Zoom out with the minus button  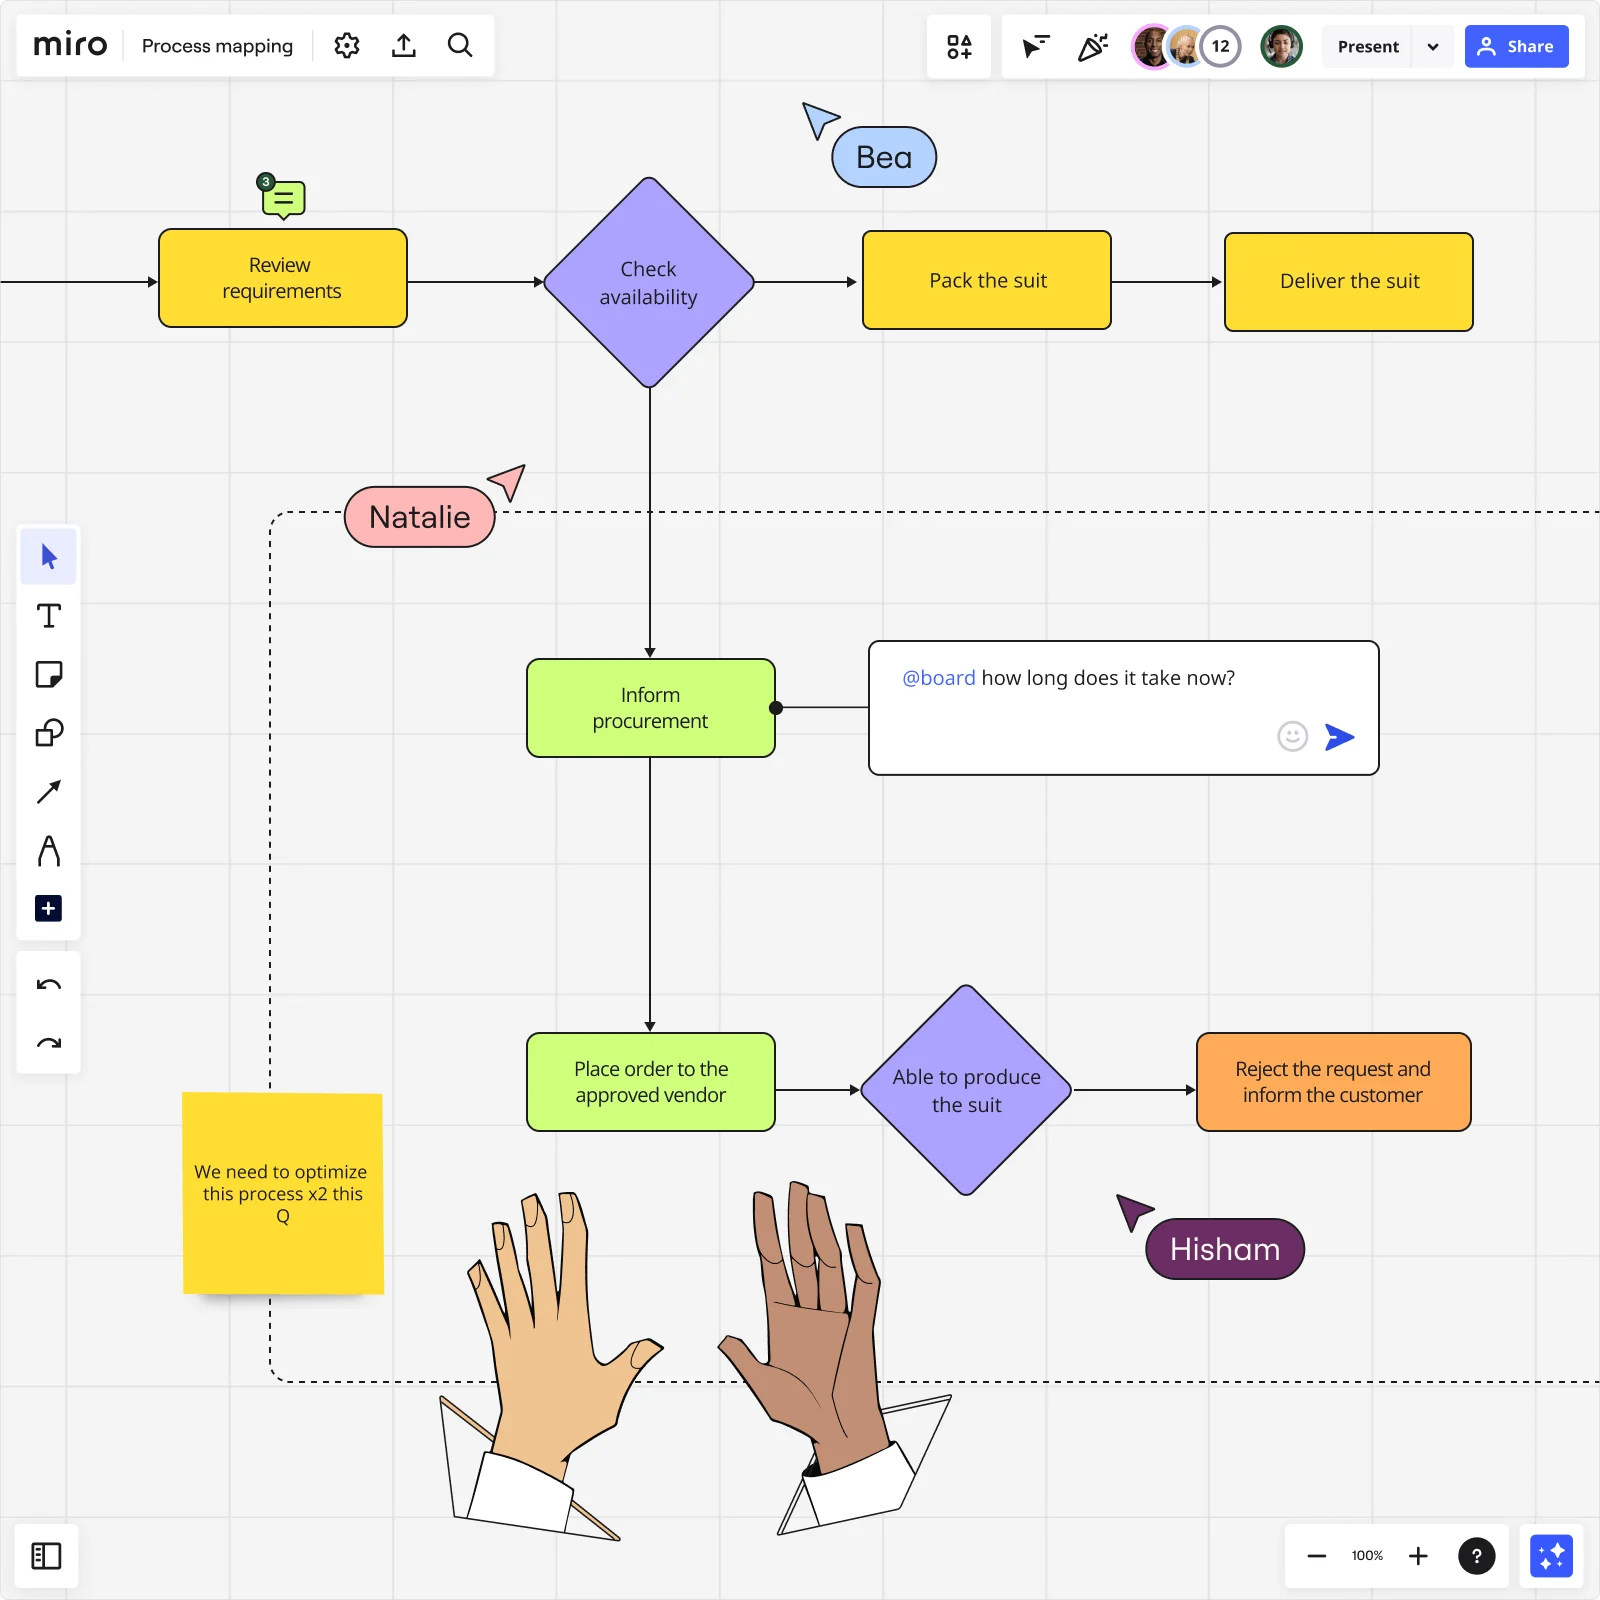[x=1316, y=1556]
